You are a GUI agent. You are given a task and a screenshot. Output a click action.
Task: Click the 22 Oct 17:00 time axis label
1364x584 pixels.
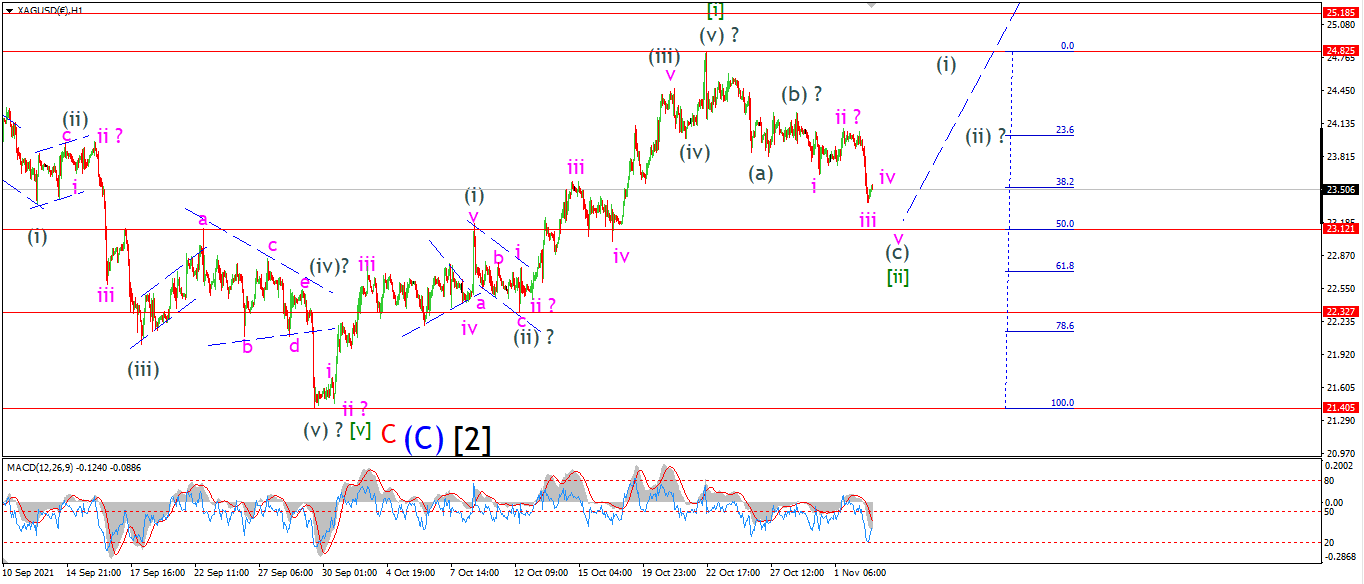(733, 573)
